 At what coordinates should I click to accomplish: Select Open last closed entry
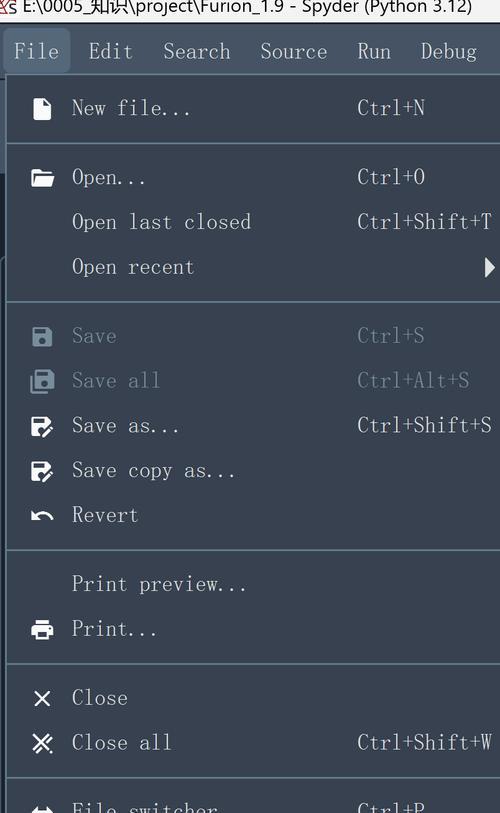coord(253,222)
